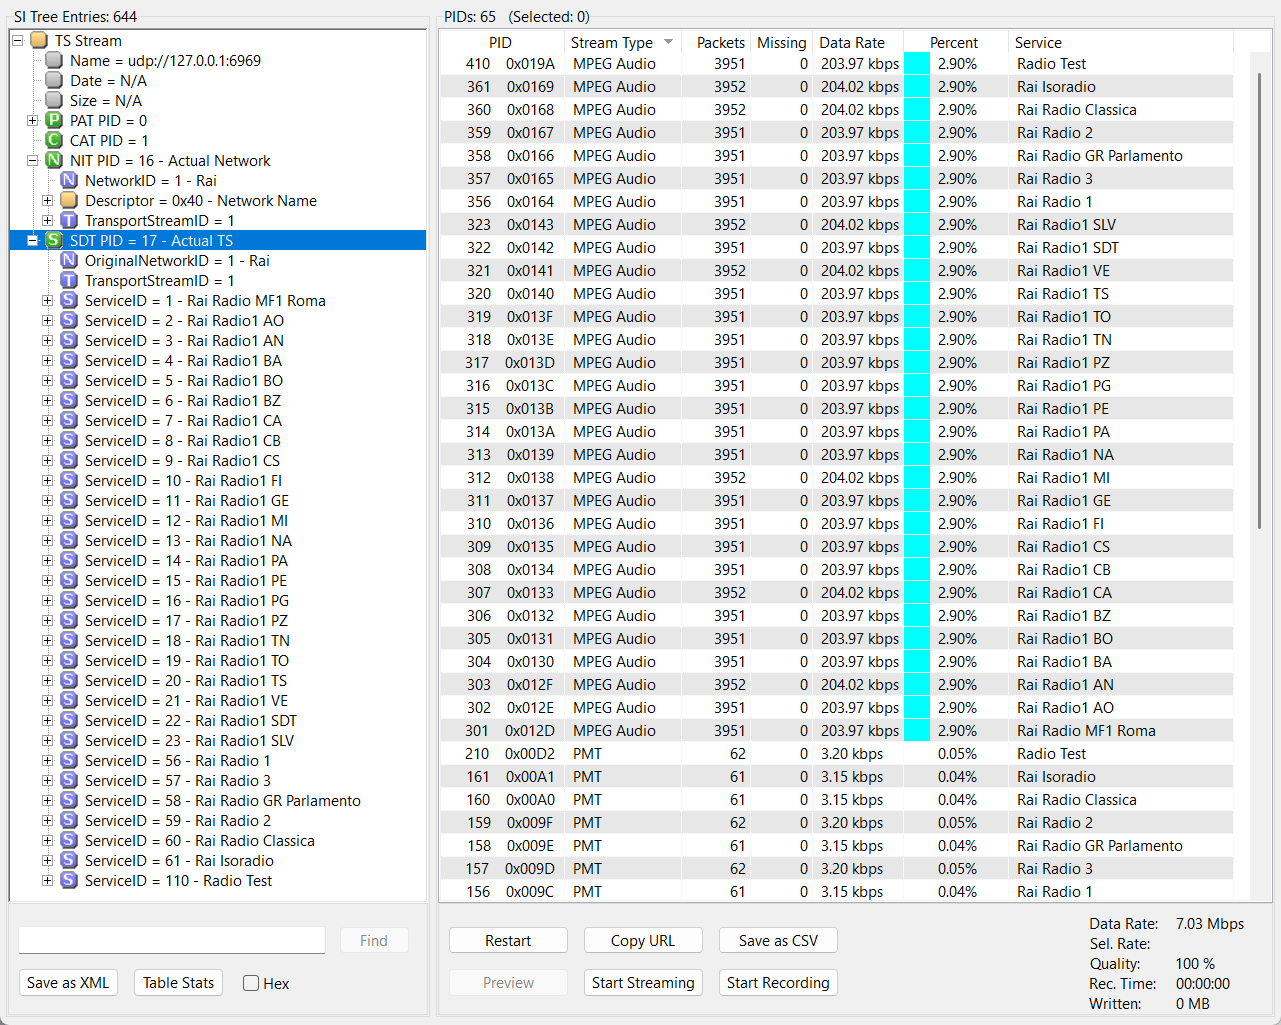The width and height of the screenshot is (1281, 1025).
Task: Sort by the PID column header
Action: click(501, 42)
